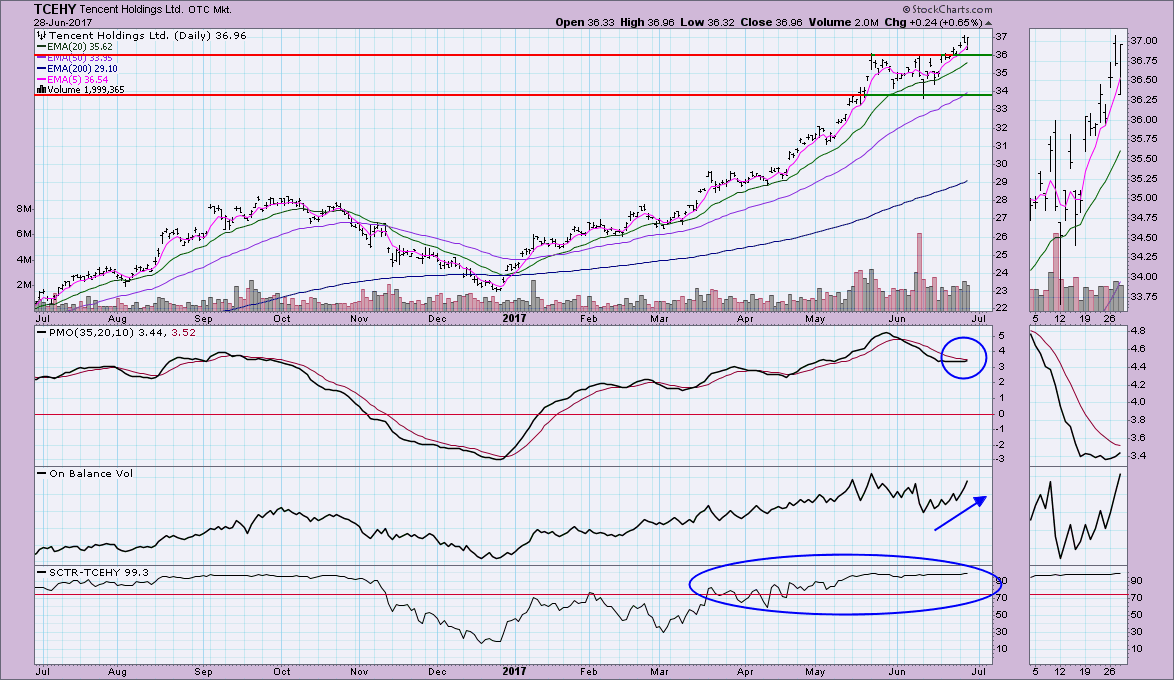Open the ©StockCharts.com attribution link
The height and width of the screenshot is (680, 1174).
pyautogui.click(x=947, y=10)
